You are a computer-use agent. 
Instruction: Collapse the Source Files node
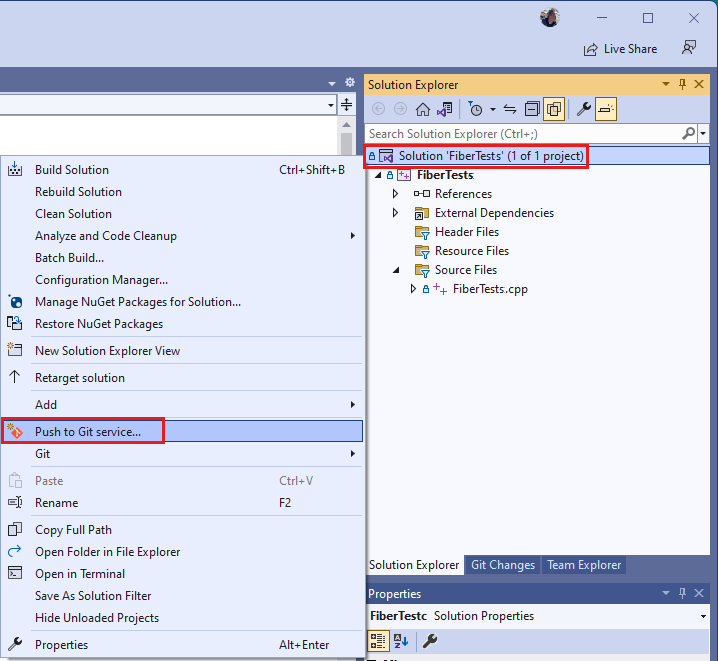point(397,270)
